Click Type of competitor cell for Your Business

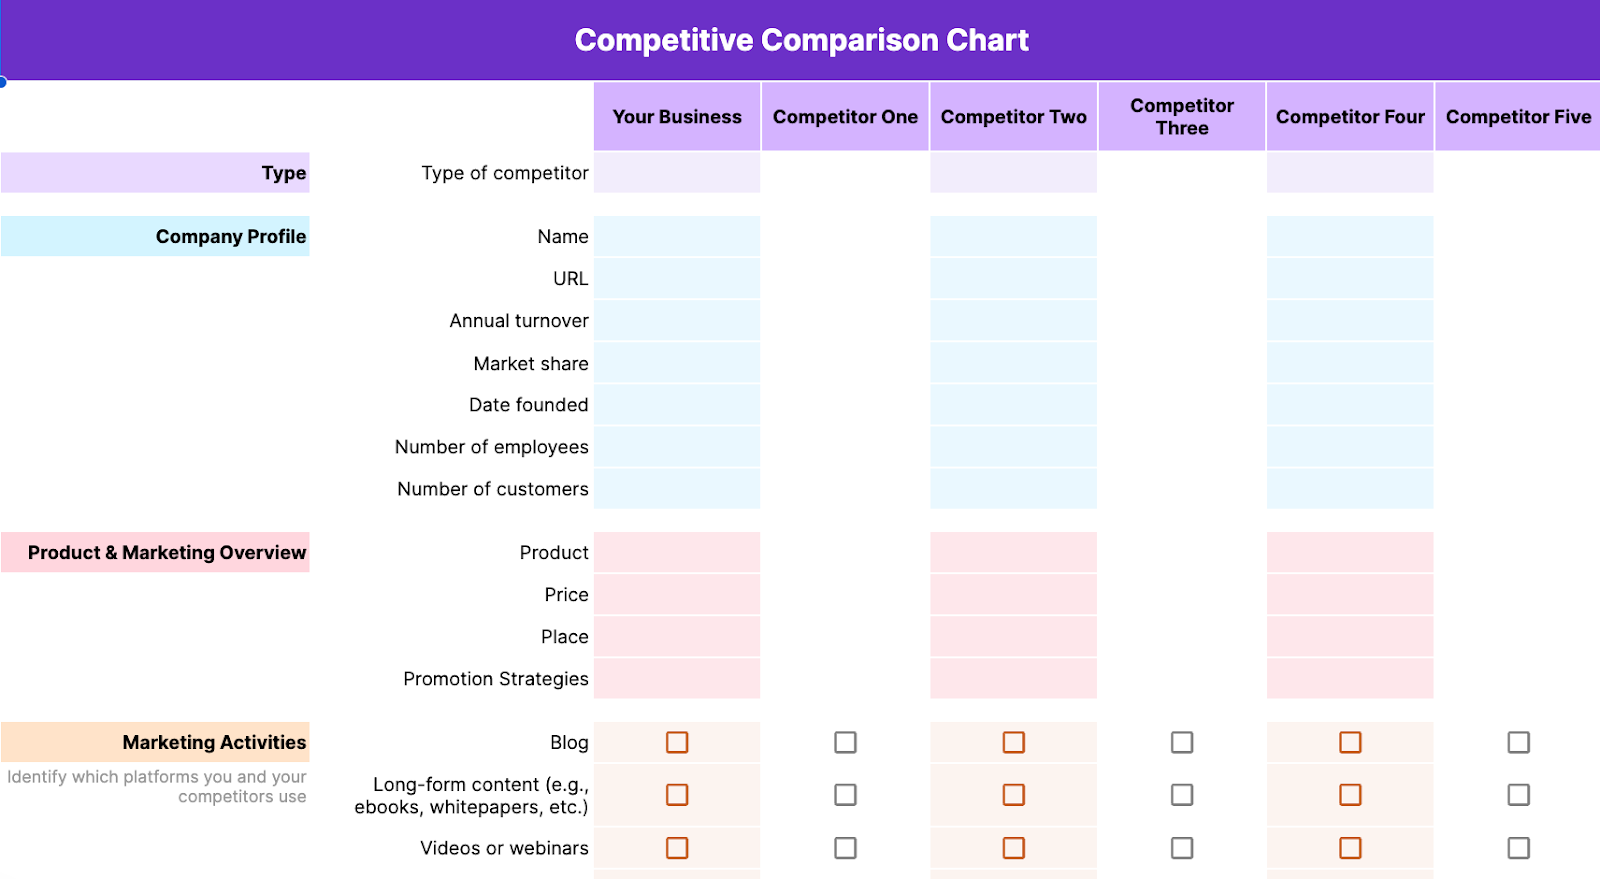(677, 173)
